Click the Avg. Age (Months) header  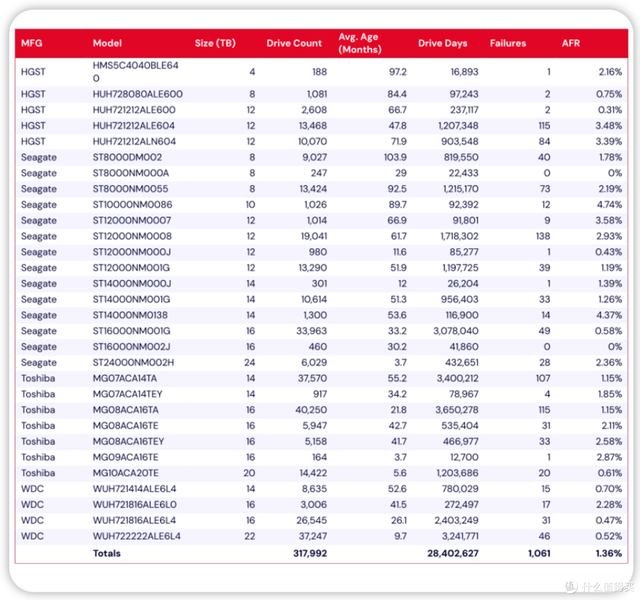(x=360, y=43)
